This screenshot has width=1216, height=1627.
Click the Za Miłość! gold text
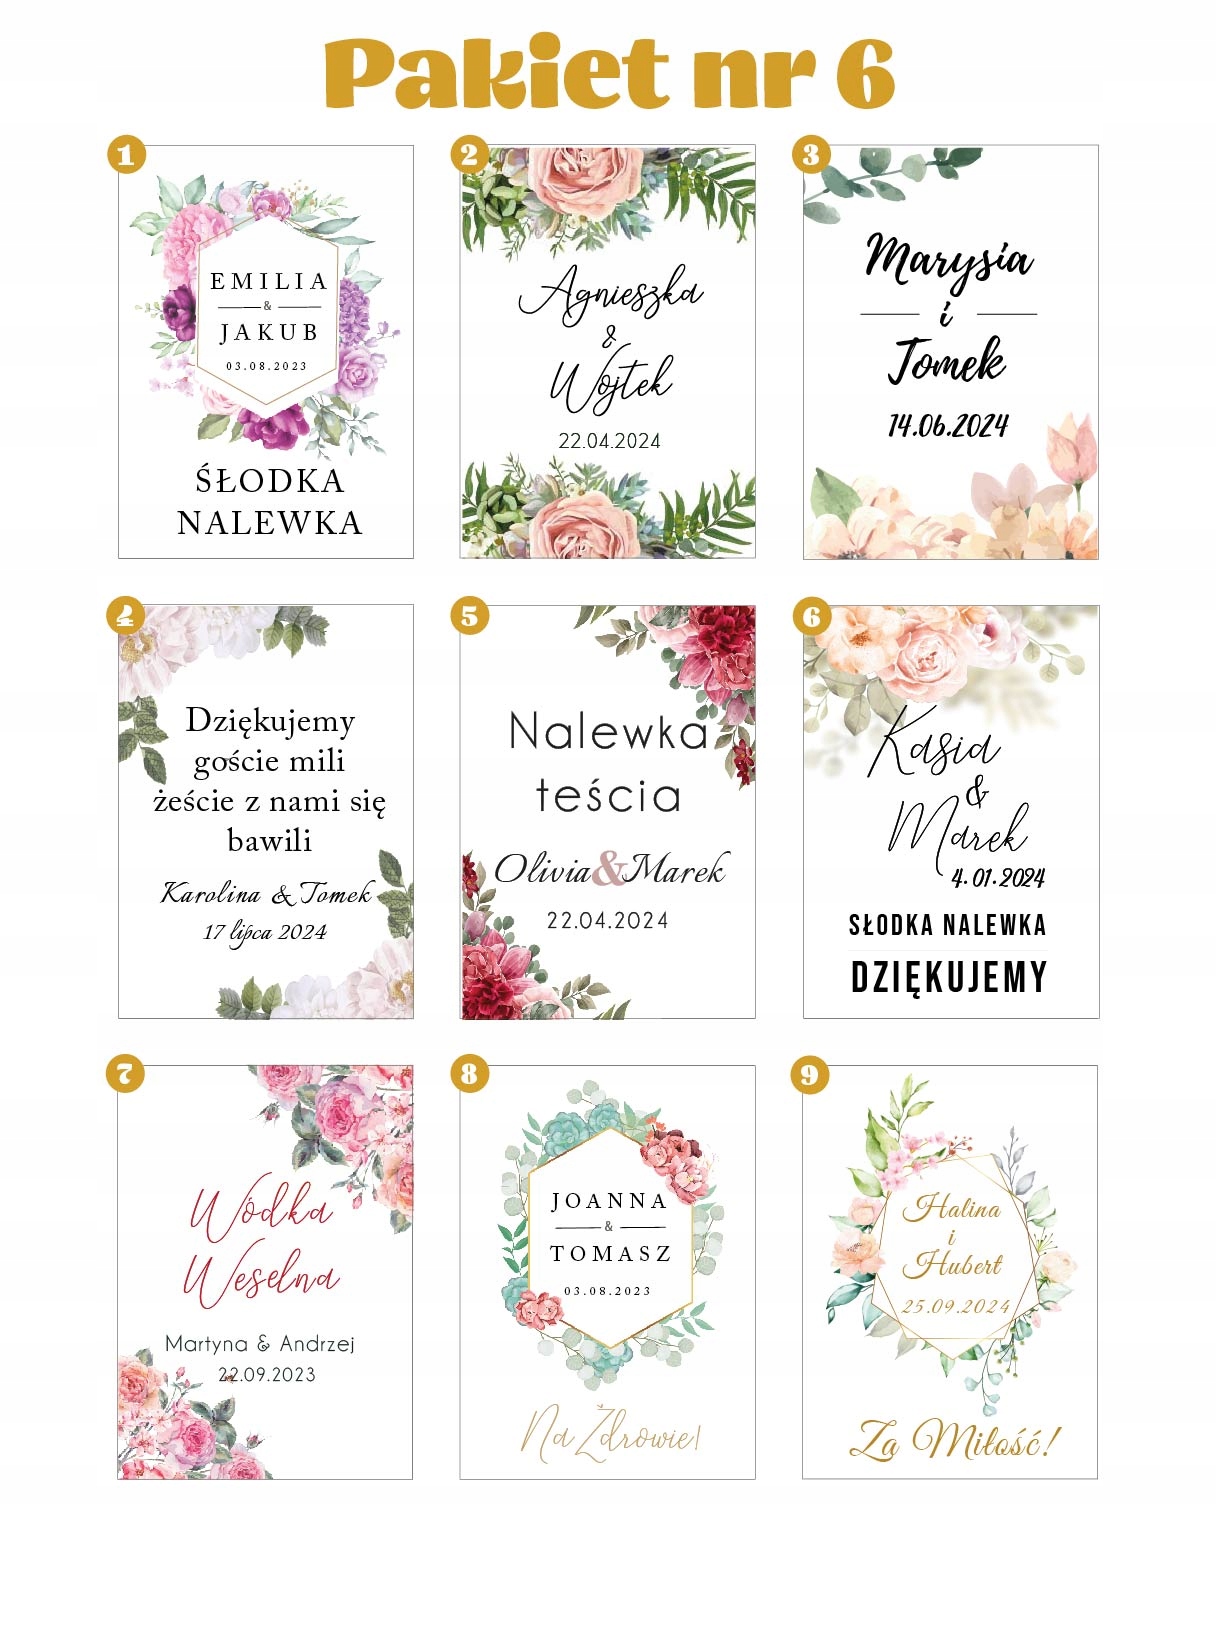click(955, 1440)
